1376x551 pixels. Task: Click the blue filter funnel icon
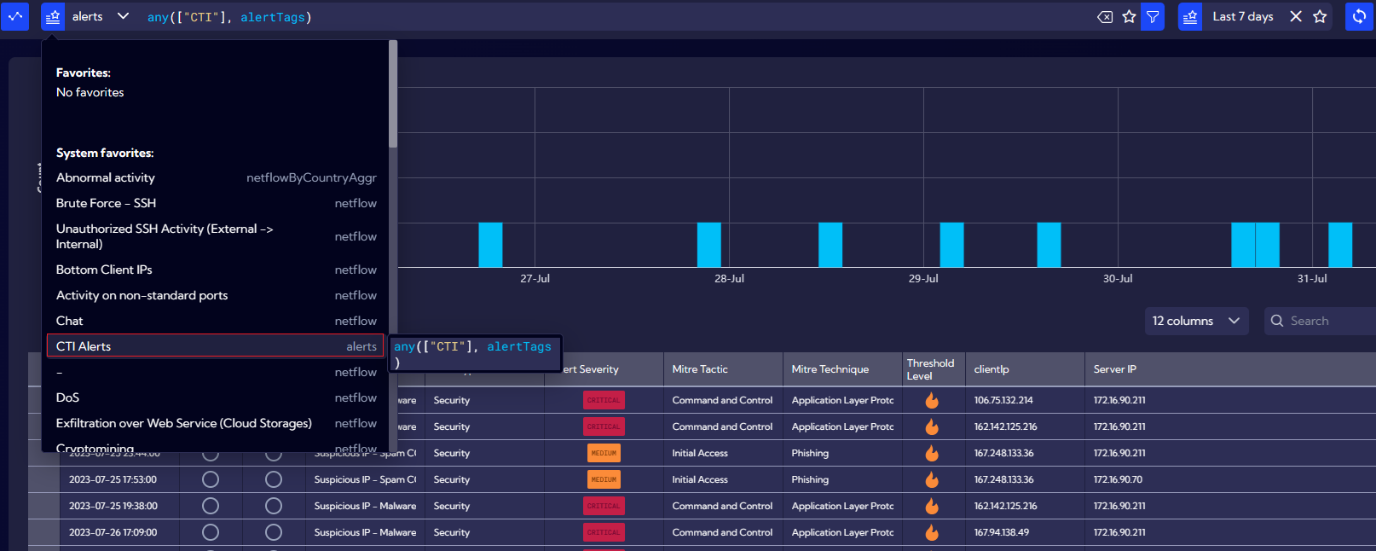[x=1153, y=17]
